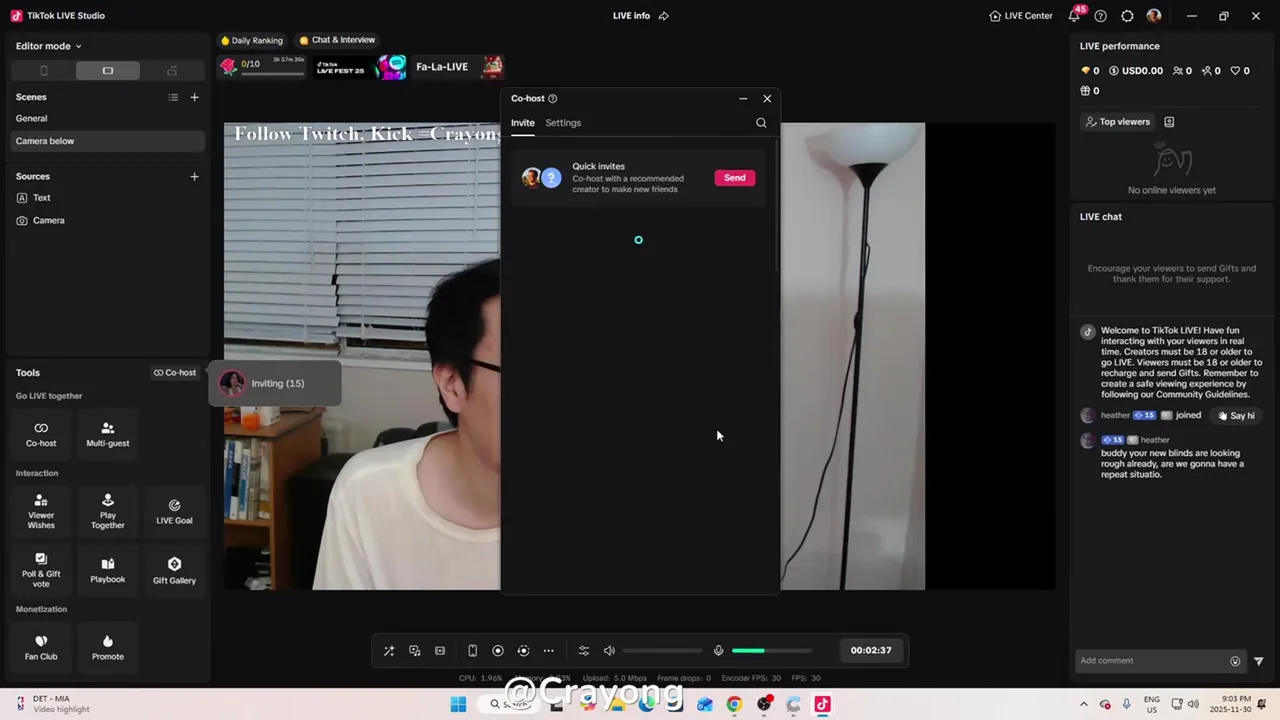Open the Editor mode dropdown
1280x720 pixels.
point(48,46)
